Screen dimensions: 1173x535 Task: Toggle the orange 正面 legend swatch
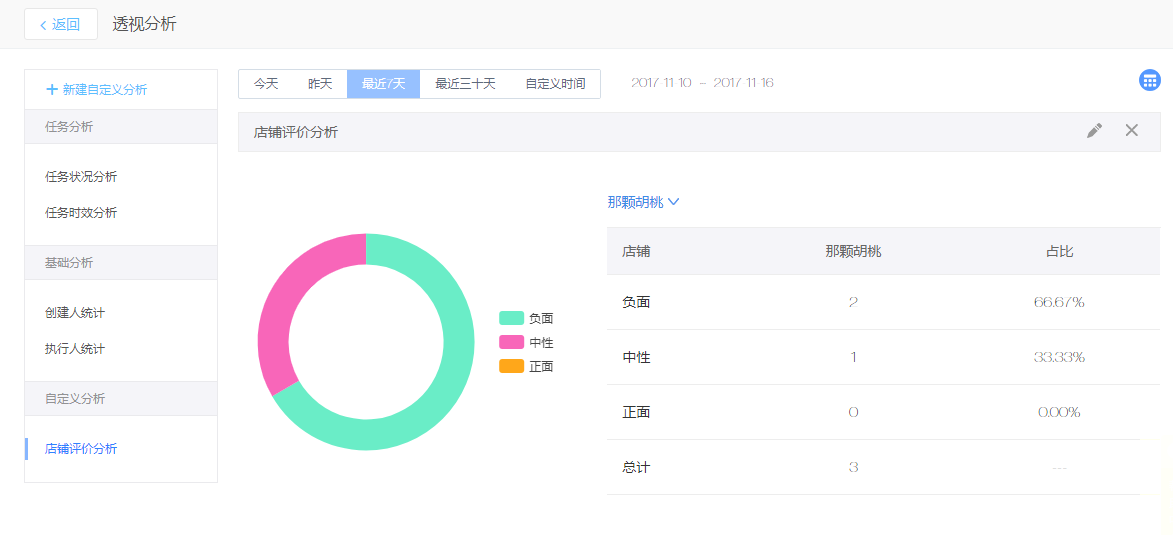coord(511,366)
